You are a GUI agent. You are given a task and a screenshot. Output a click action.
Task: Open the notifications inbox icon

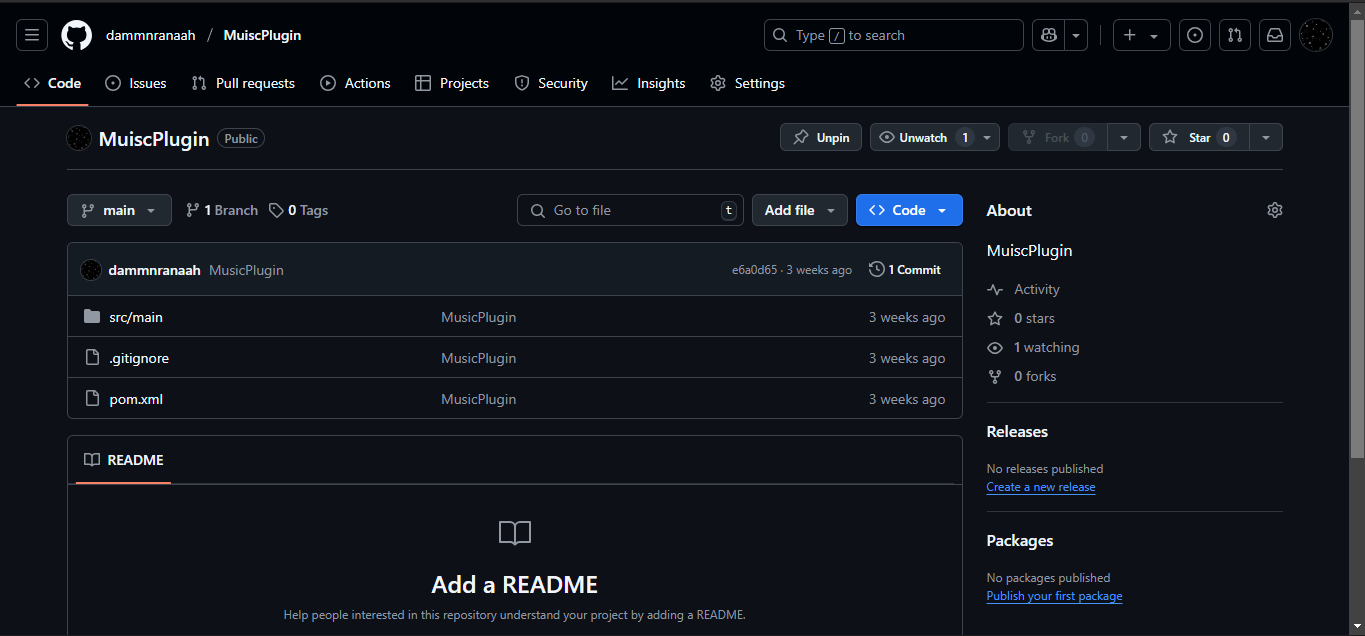1275,35
